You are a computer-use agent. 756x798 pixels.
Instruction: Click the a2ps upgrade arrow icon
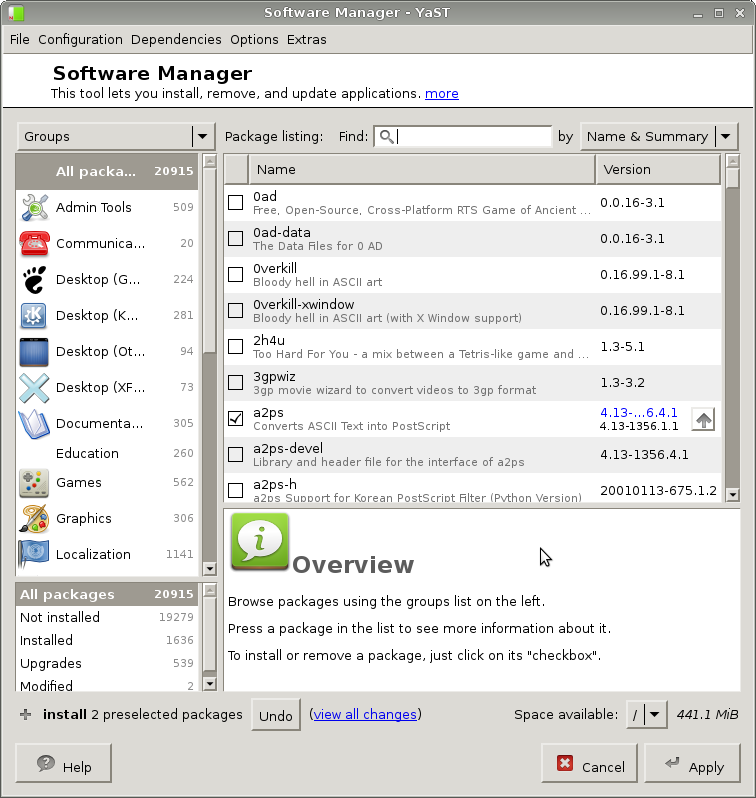703,419
